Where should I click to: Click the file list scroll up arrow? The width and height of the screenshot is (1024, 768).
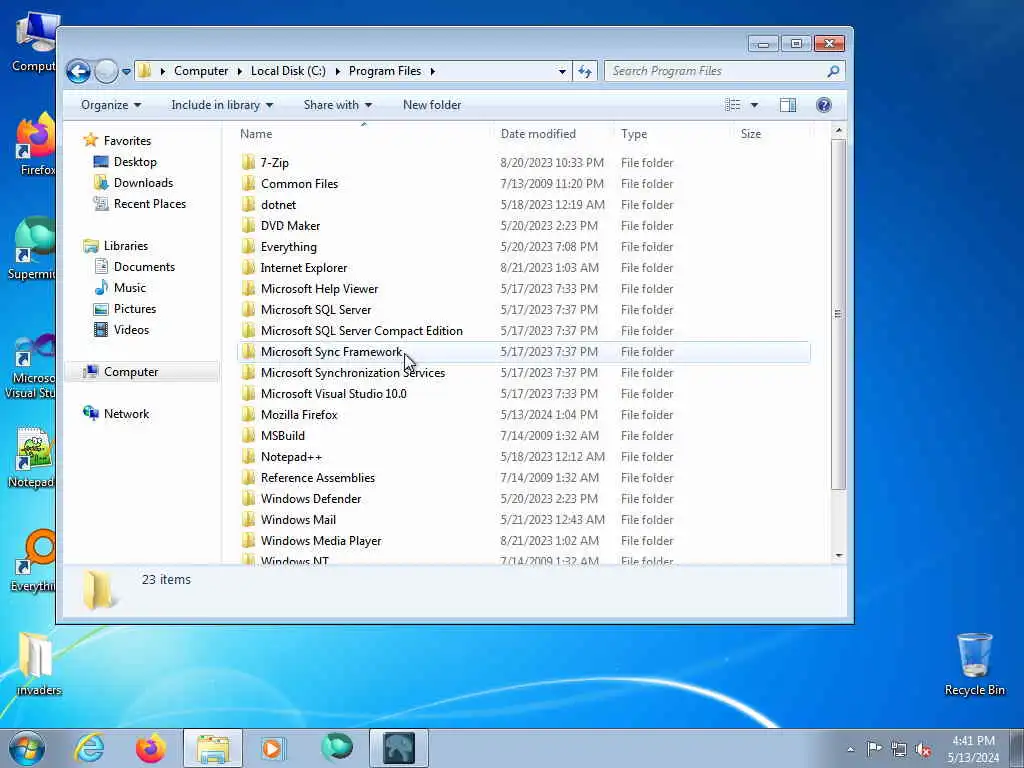click(839, 131)
